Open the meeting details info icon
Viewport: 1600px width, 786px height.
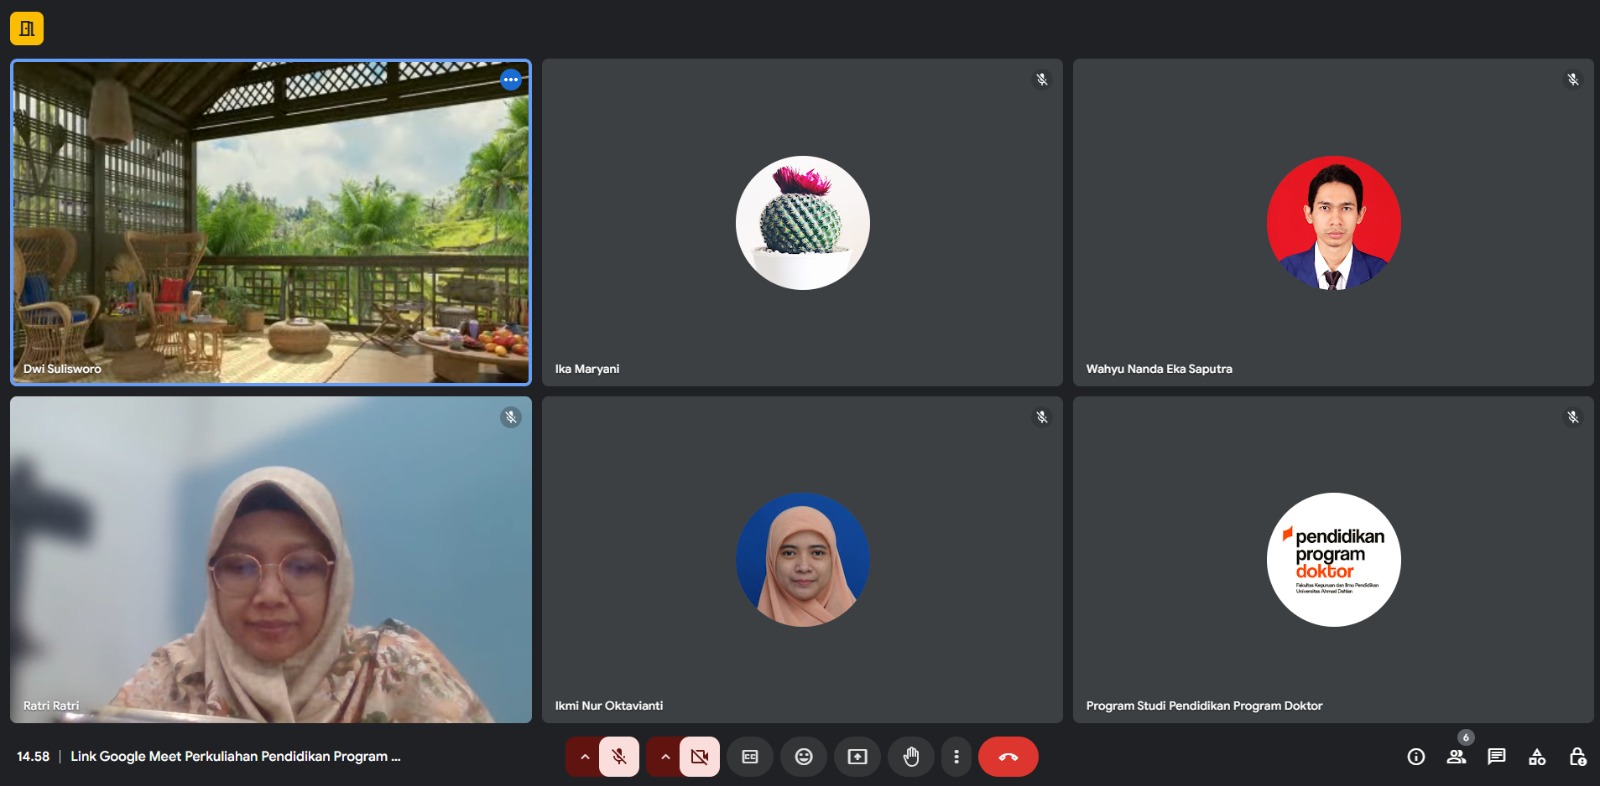click(x=1416, y=757)
